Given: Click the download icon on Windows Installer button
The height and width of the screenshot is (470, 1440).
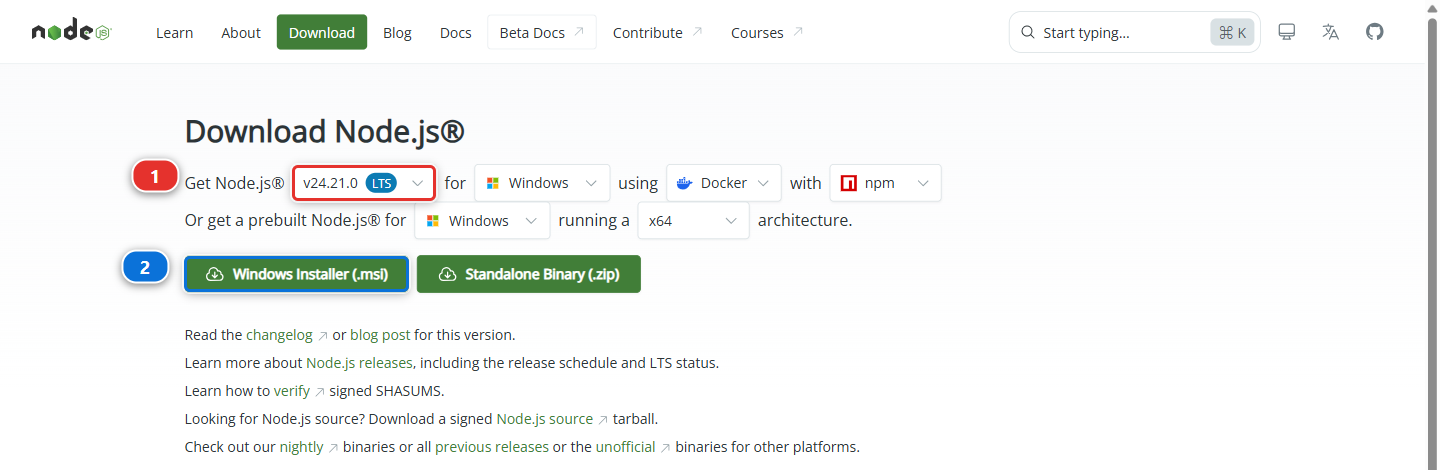Looking at the screenshot, I should [215, 274].
